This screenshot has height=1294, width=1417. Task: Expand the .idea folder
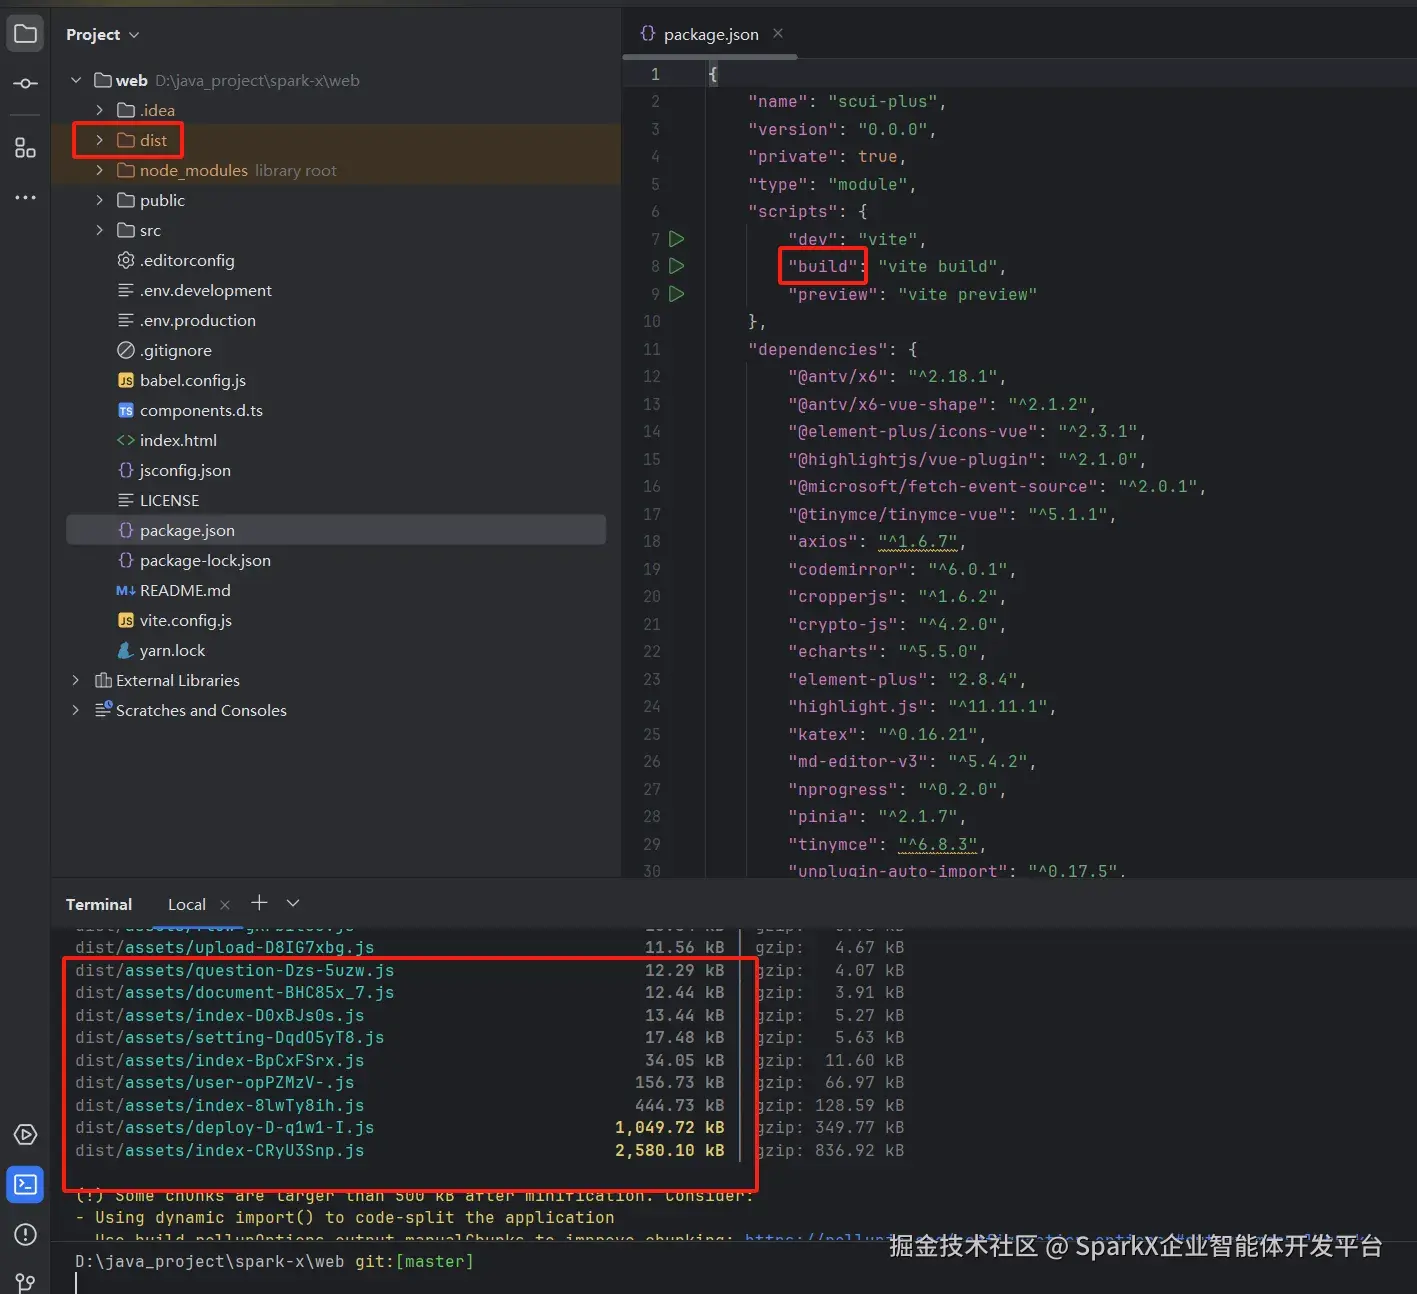tap(99, 110)
